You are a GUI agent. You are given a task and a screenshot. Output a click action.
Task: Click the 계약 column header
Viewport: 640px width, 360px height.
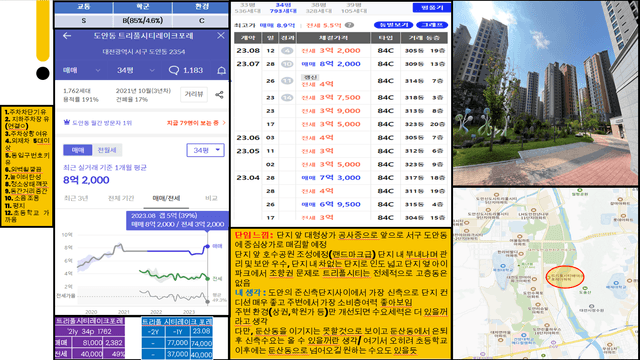248,38
